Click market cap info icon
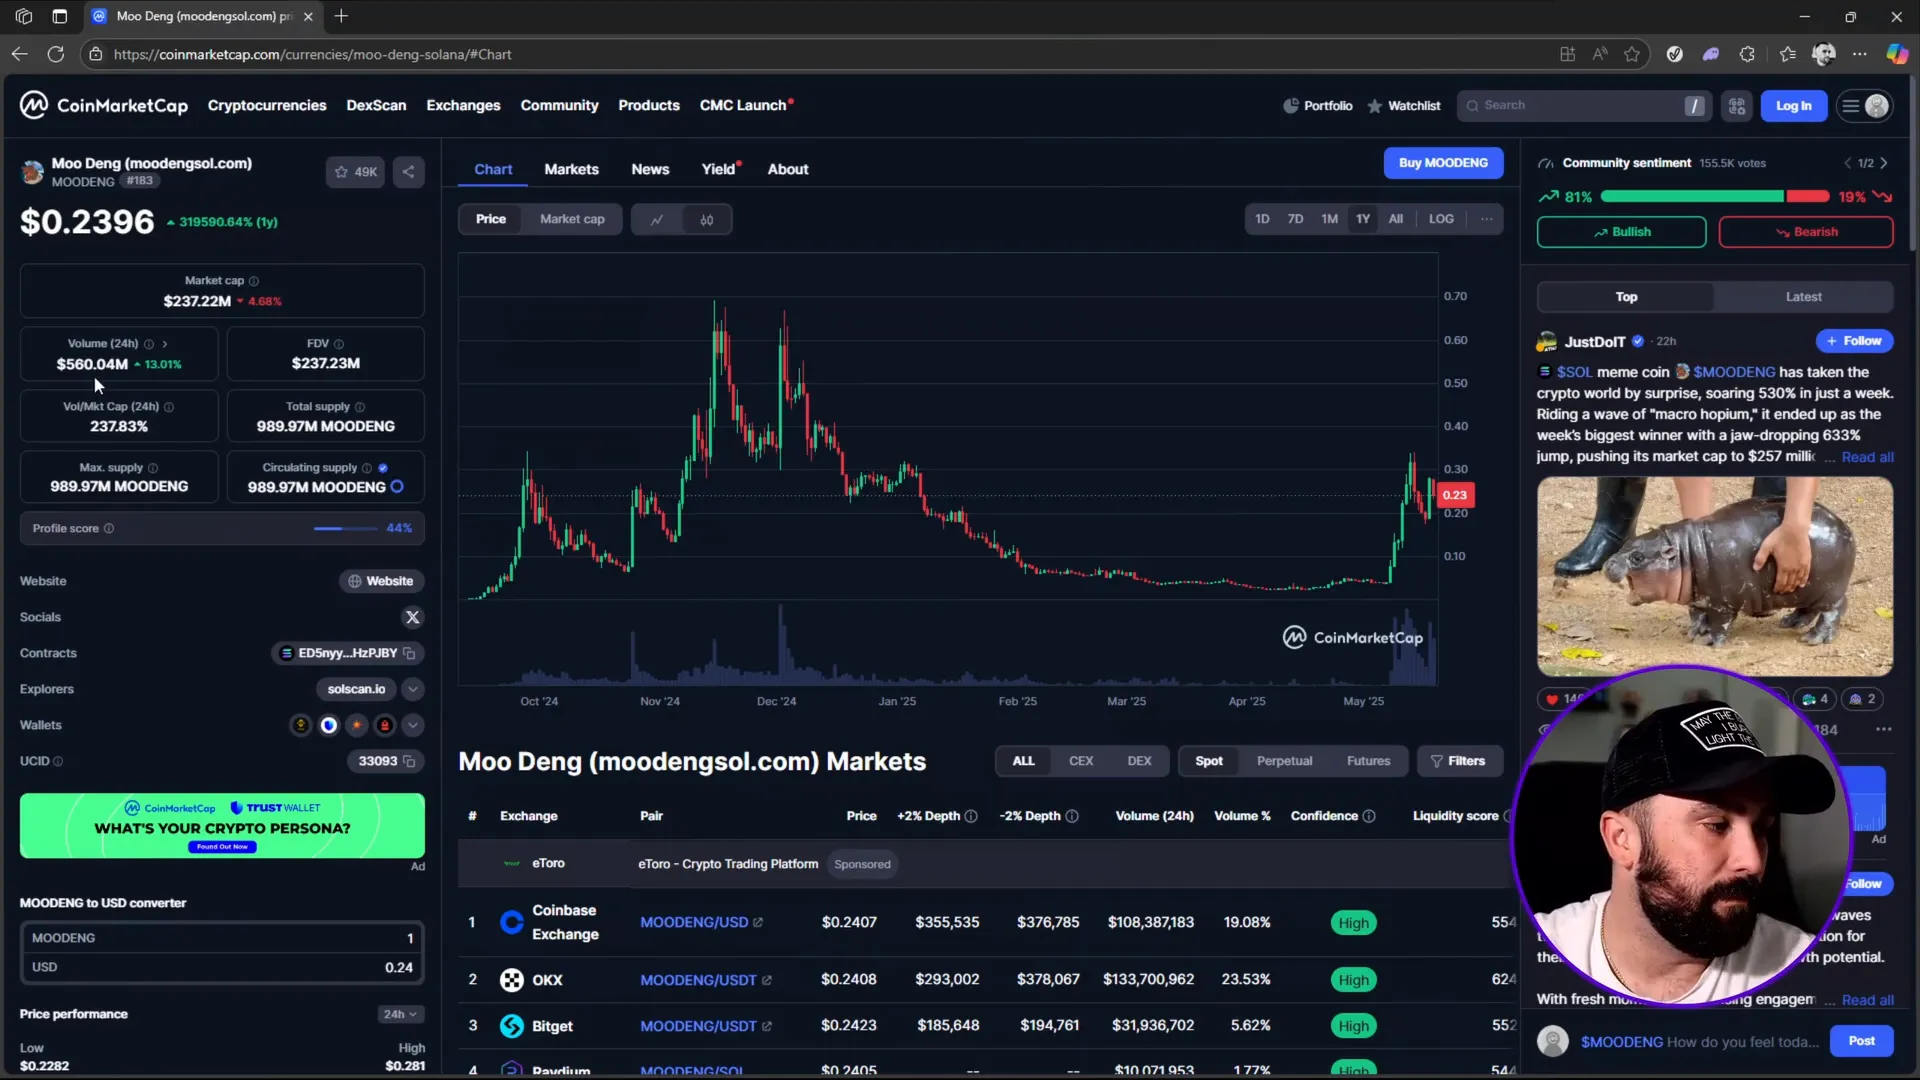This screenshot has width=1920, height=1080. click(x=254, y=281)
